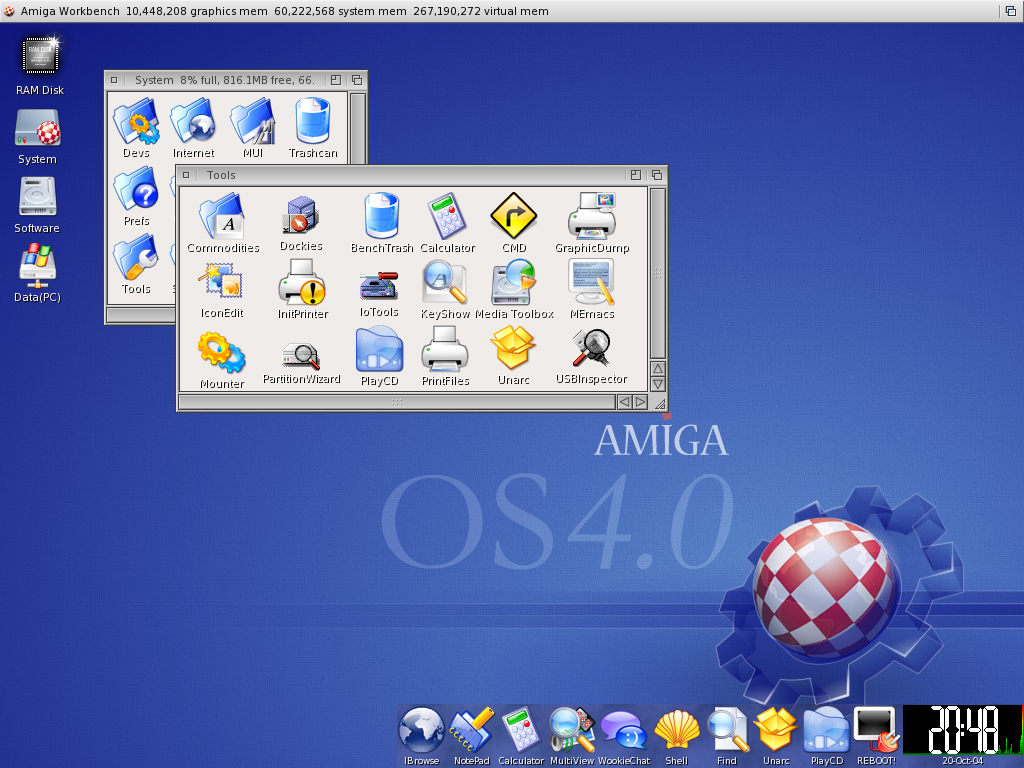Open the Shell from the dock
This screenshot has width=1024, height=768.
pos(676,731)
